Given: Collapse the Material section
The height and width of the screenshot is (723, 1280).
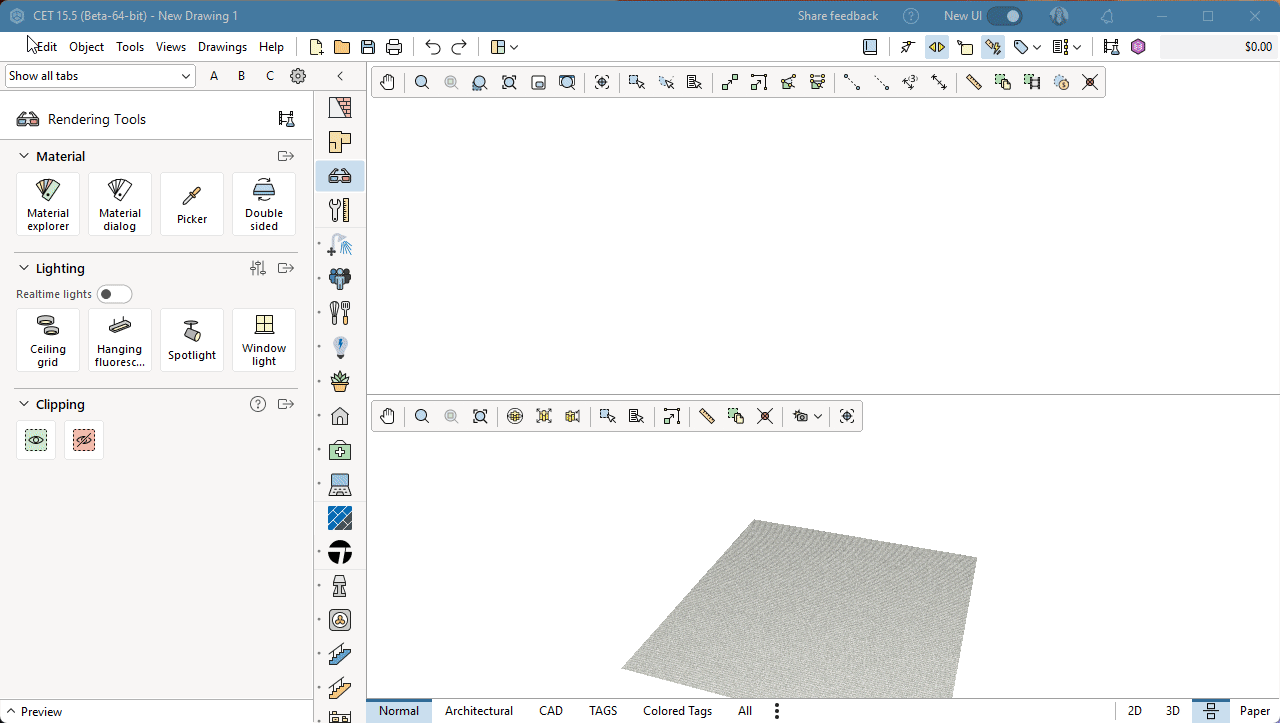Looking at the screenshot, I should coord(24,156).
